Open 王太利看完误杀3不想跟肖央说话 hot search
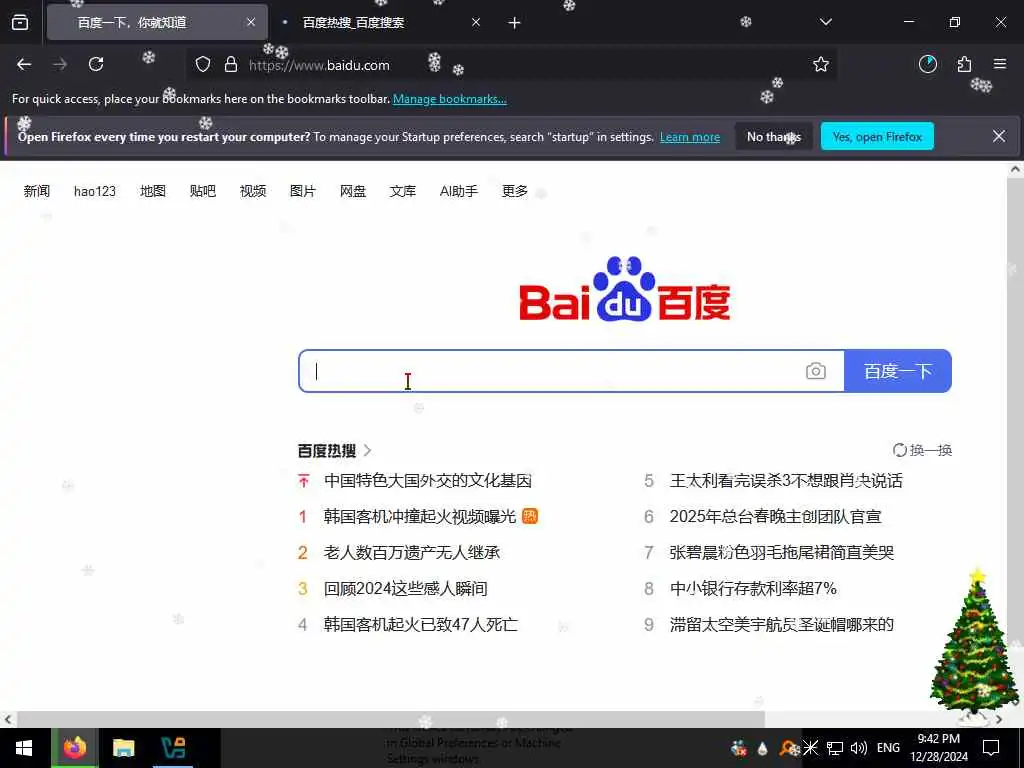 tap(786, 481)
